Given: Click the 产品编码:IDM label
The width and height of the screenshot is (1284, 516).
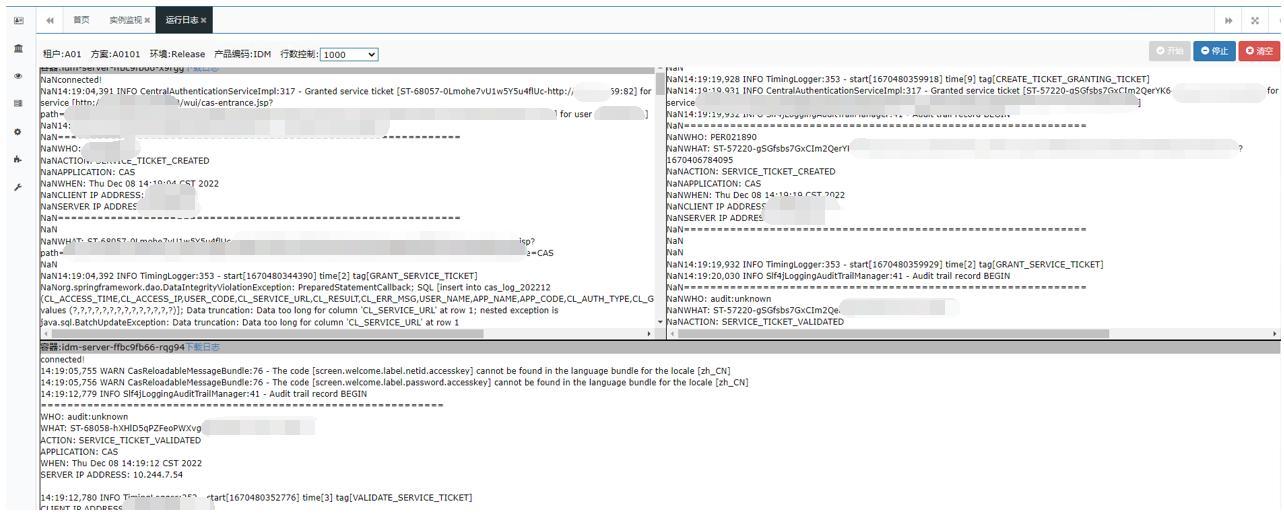Looking at the screenshot, I should tap(242, 55).
